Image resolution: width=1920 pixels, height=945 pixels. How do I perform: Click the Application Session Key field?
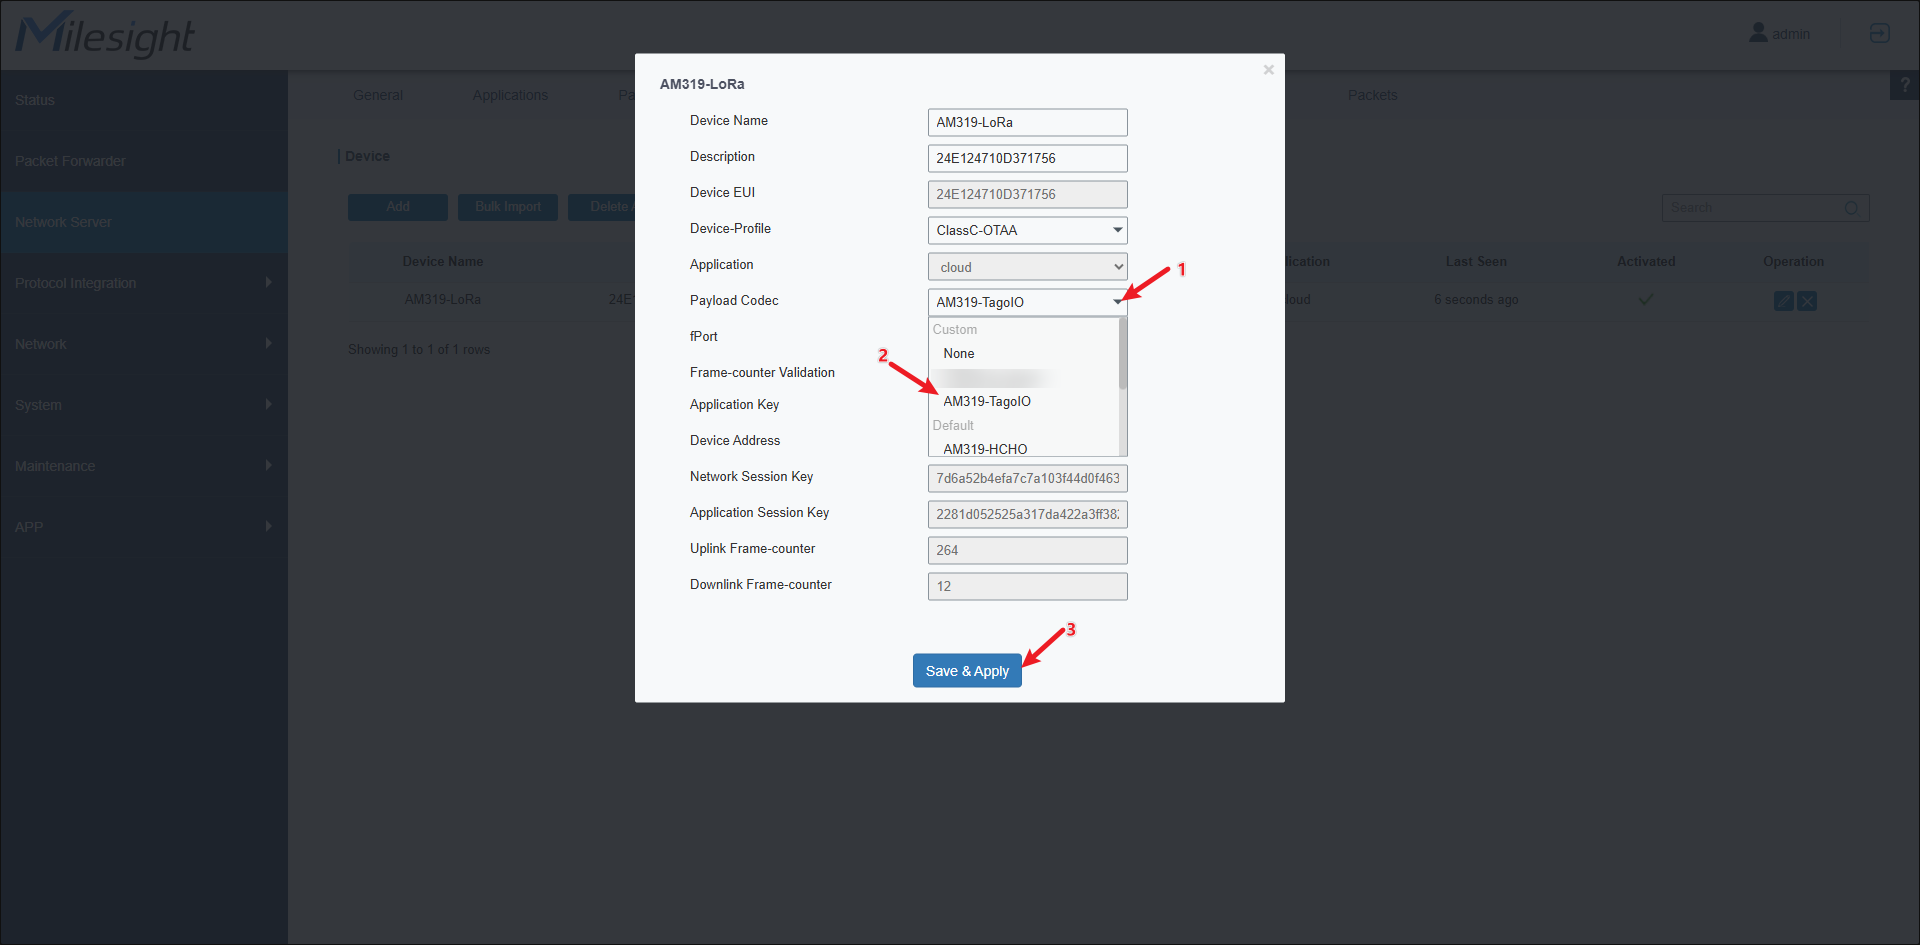click(1027, 514)
